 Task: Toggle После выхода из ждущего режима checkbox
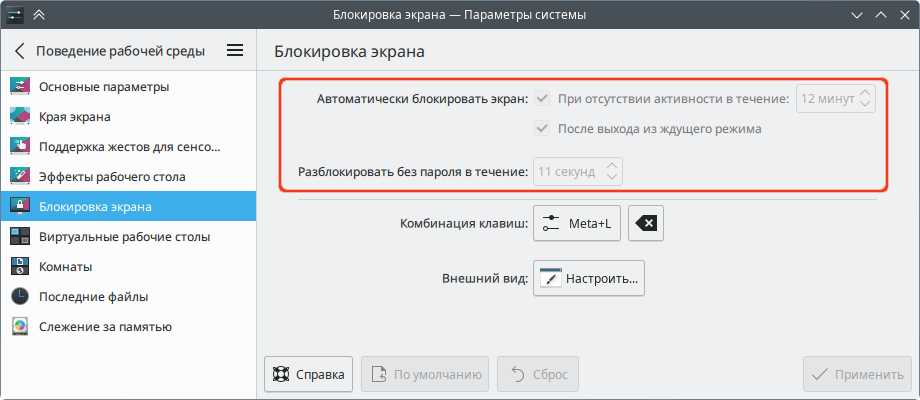542,129
